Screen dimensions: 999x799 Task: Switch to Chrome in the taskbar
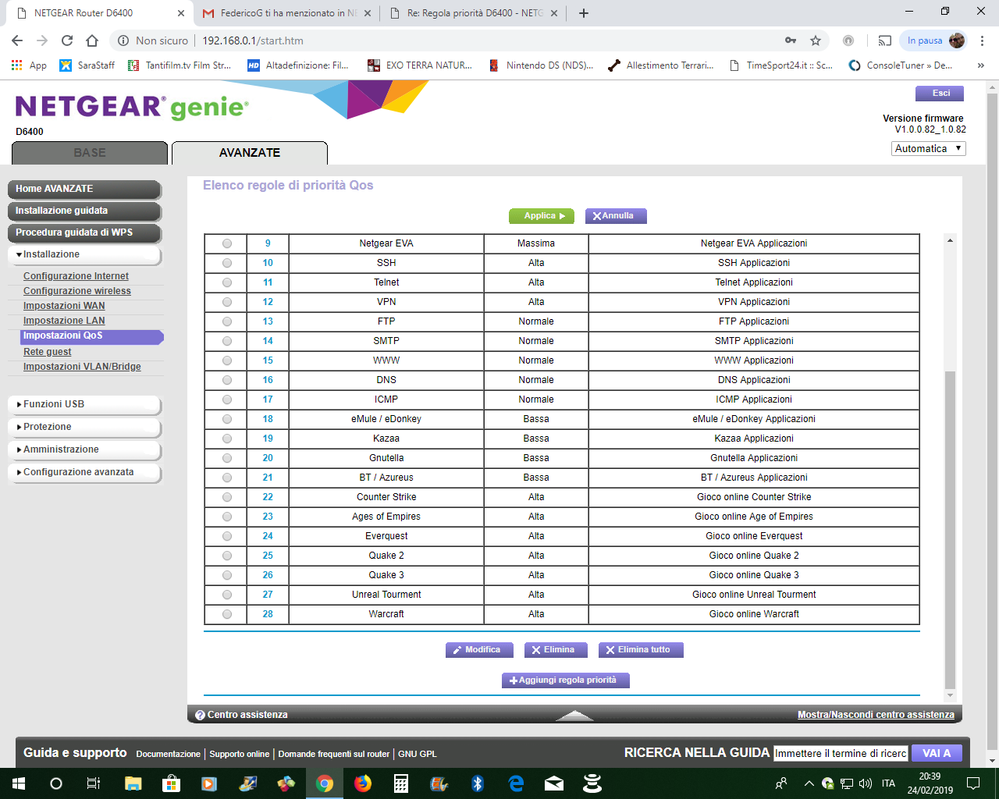point(324,784)
